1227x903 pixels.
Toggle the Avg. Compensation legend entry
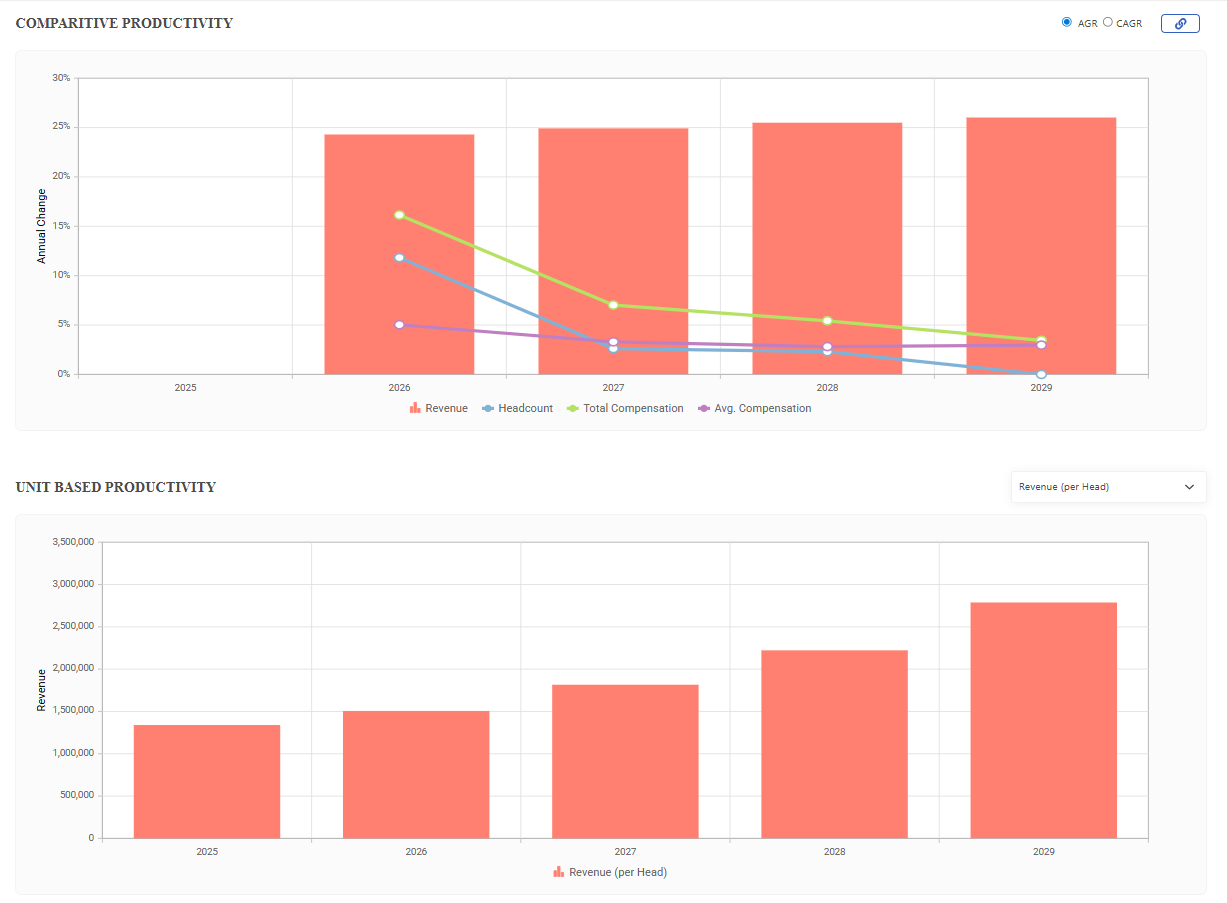point(755,408)
